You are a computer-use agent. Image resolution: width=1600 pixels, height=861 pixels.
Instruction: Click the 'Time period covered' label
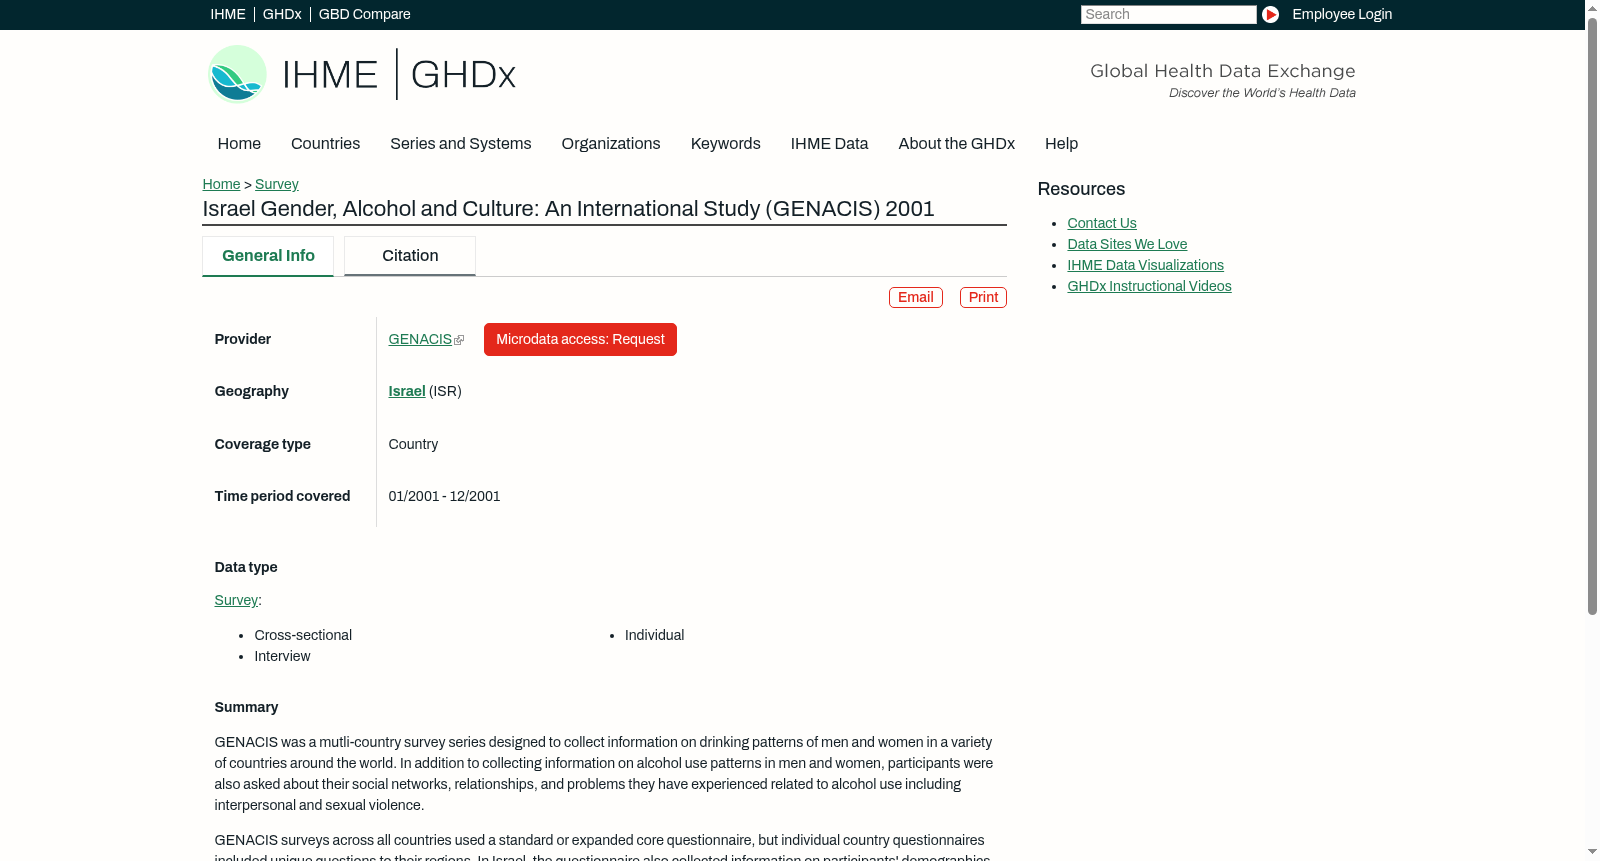click(x=282, y=496)
